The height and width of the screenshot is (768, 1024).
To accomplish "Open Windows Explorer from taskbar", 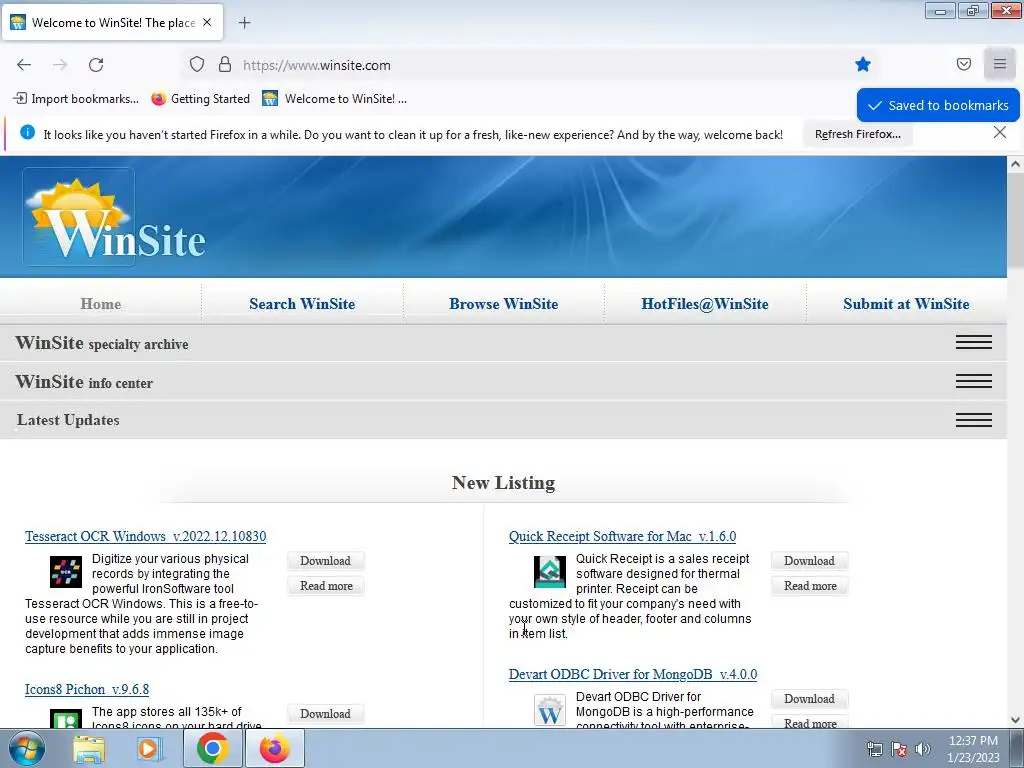I will click(x=89, y=749).
